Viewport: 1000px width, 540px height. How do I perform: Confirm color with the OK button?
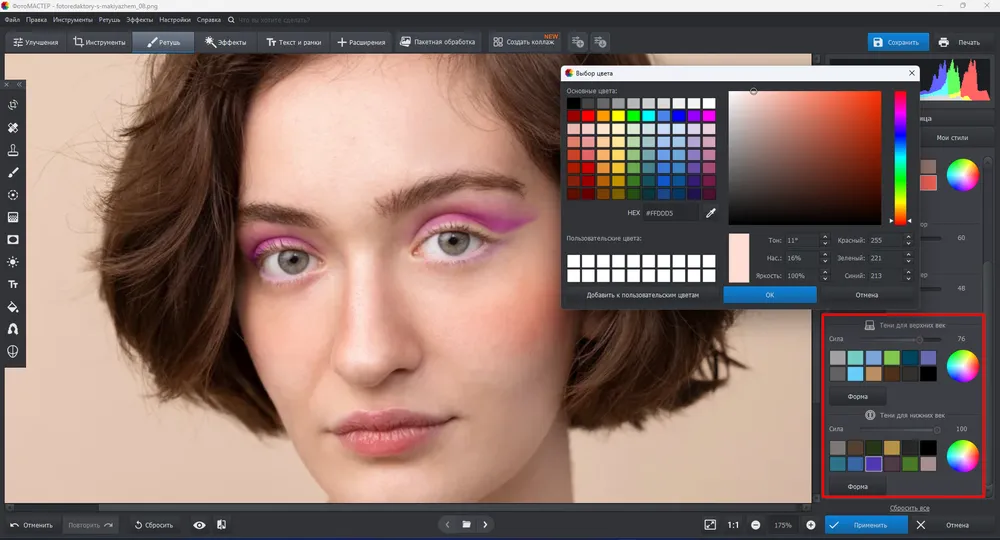pos(770,295)
